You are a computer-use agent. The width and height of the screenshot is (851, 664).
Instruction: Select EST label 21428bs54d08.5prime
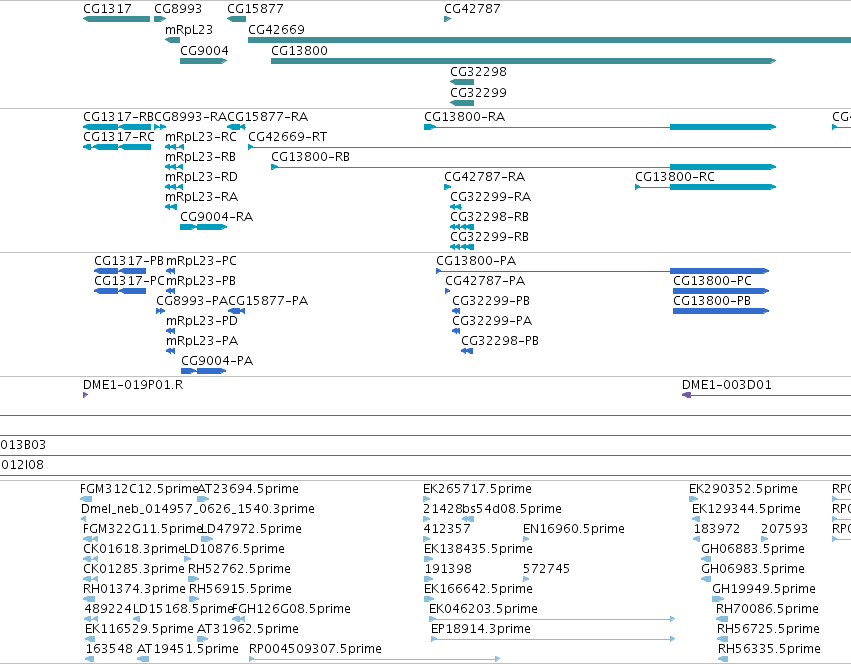492,509
